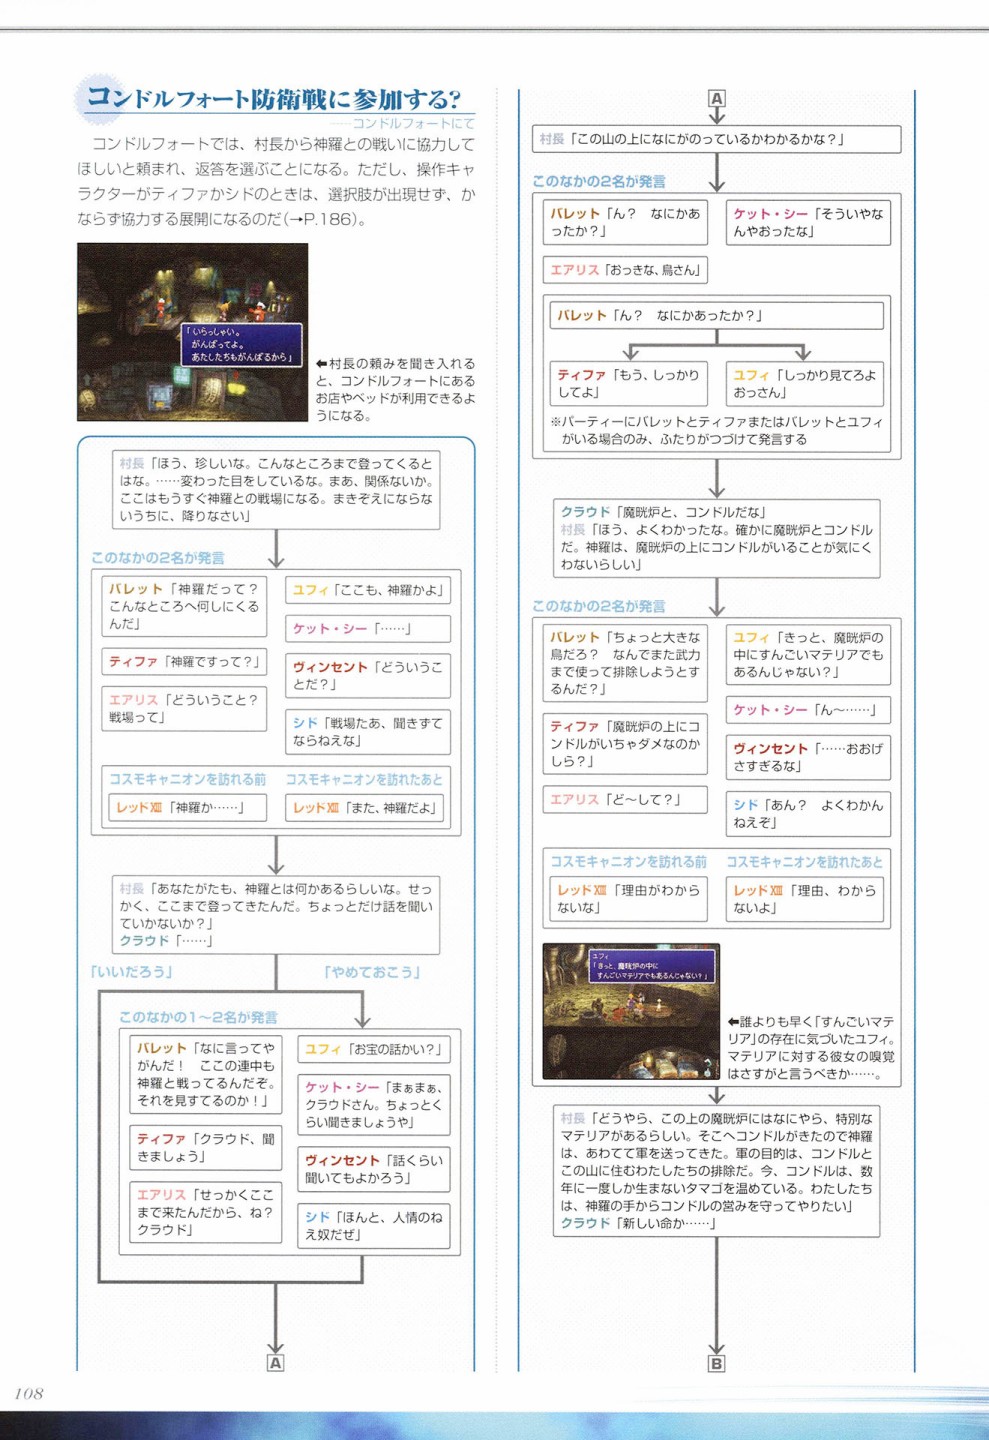Click the このなかの1〜2名が発言 heading
The image size is (989, 1440).
point(198,1017)
